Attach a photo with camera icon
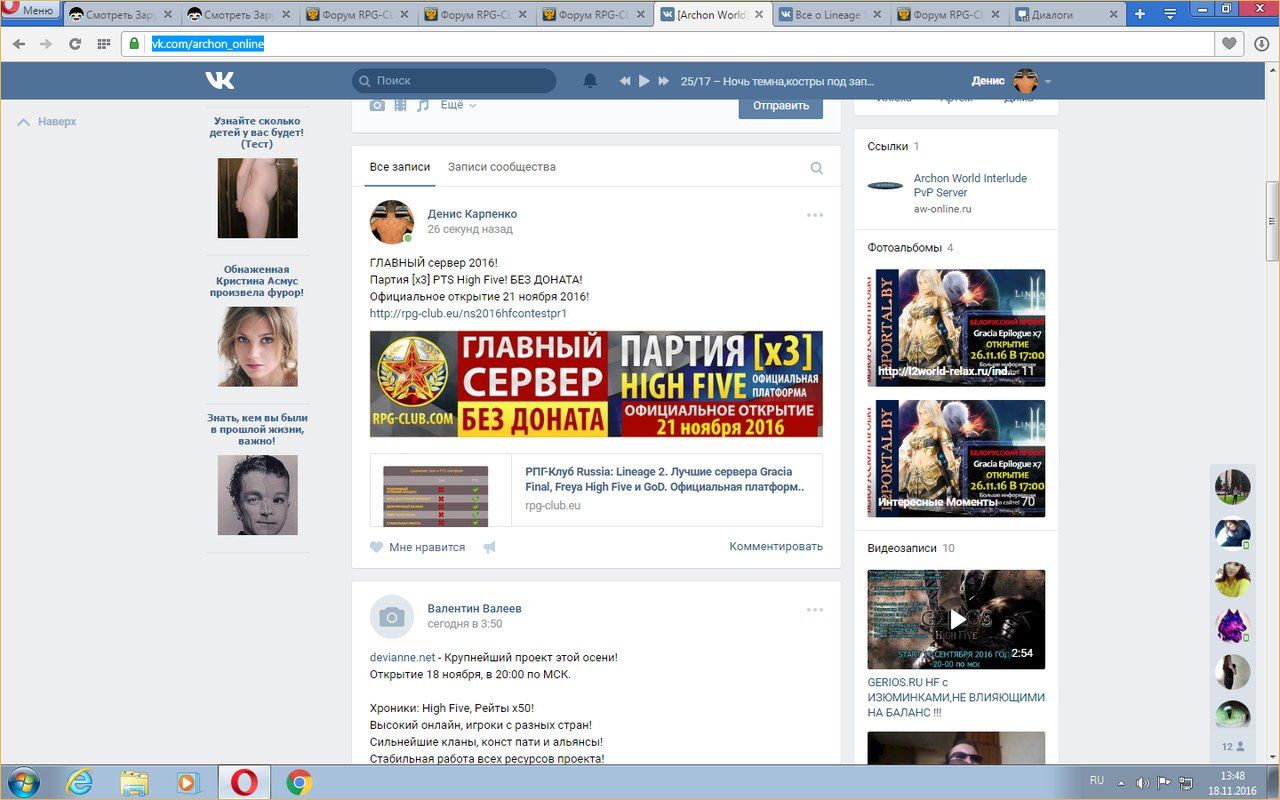Image resolution: width=1280 pixels, height=800 pixels. (x=377, y=104)
